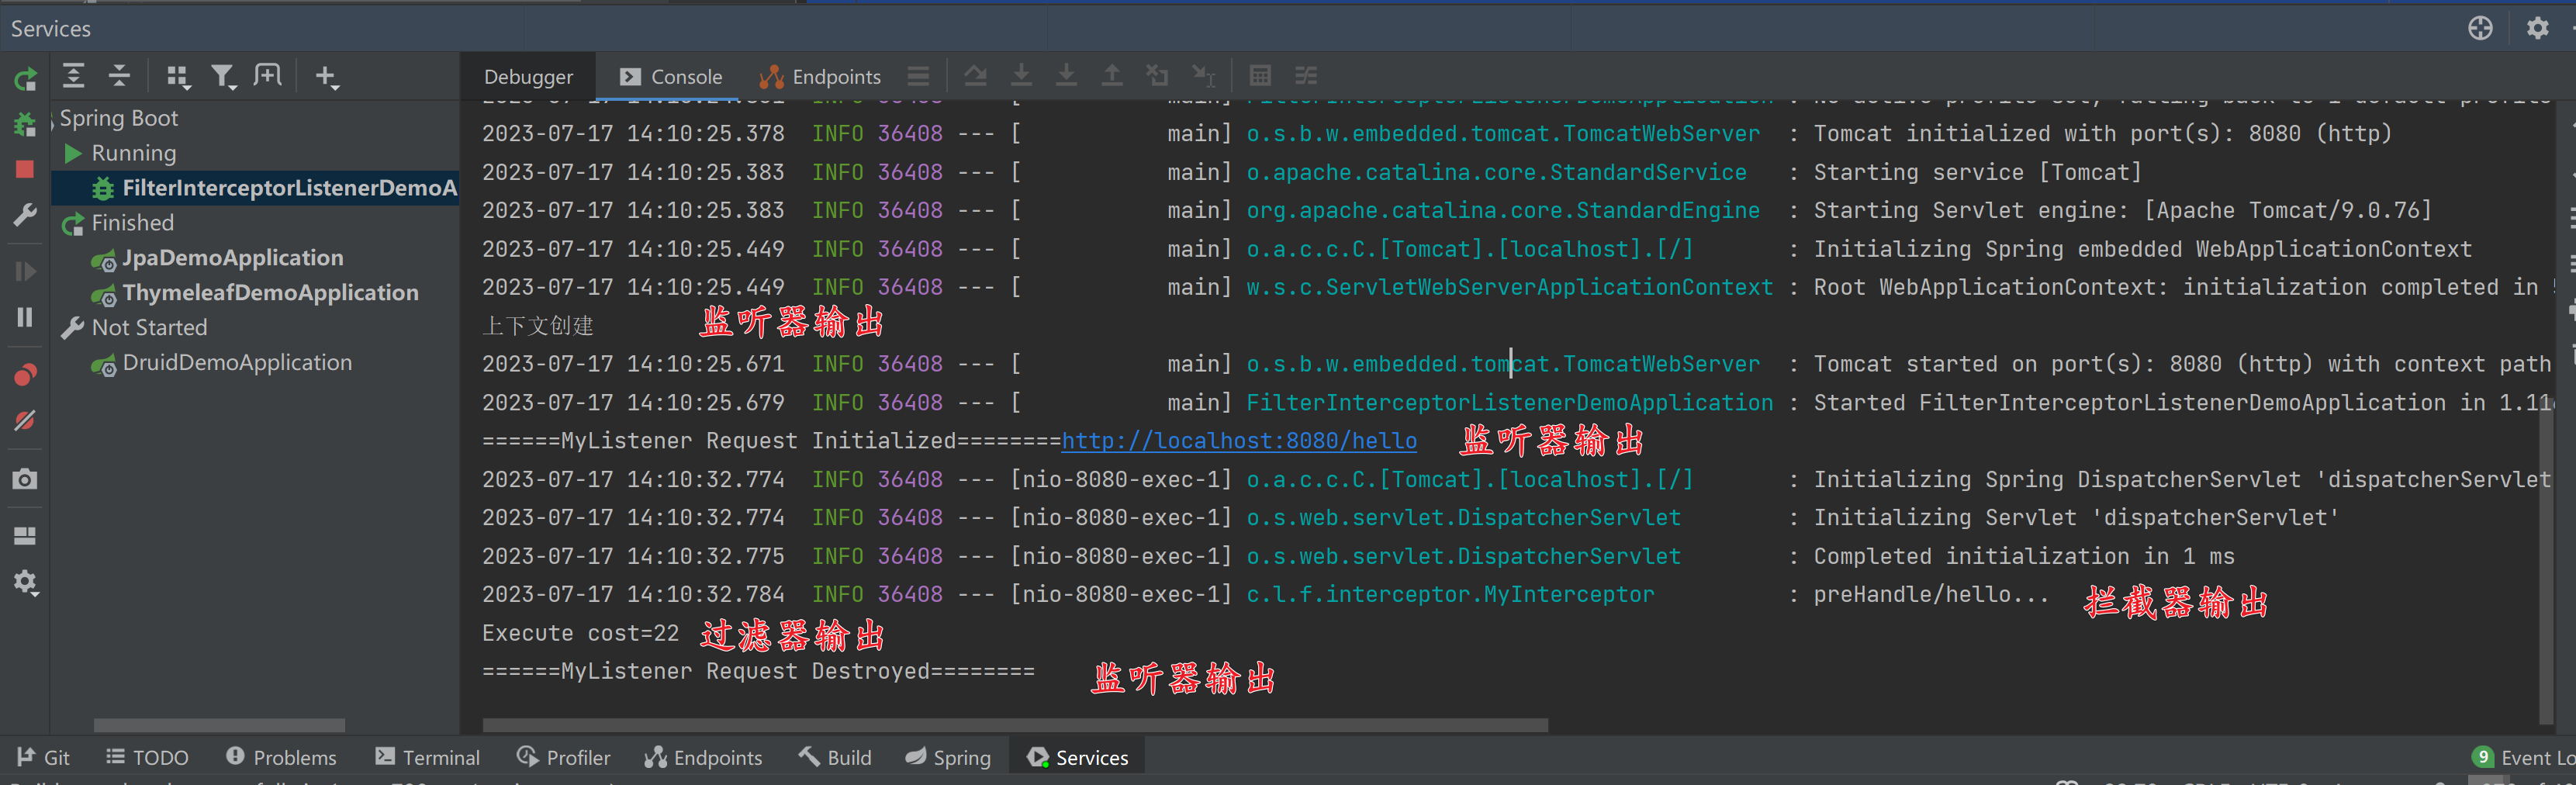
Task: Click the TomcatWebServer started on port line
Action: 1516,365
